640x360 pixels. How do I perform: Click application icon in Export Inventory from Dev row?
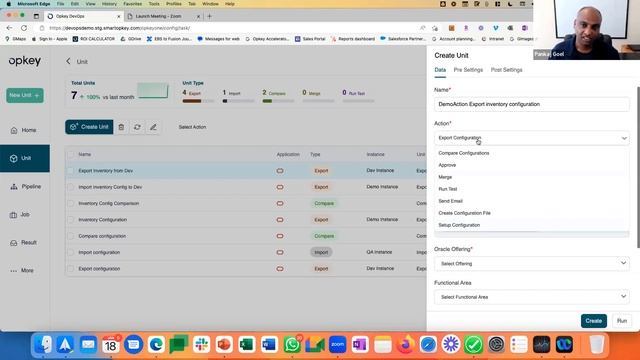[280, 171]
